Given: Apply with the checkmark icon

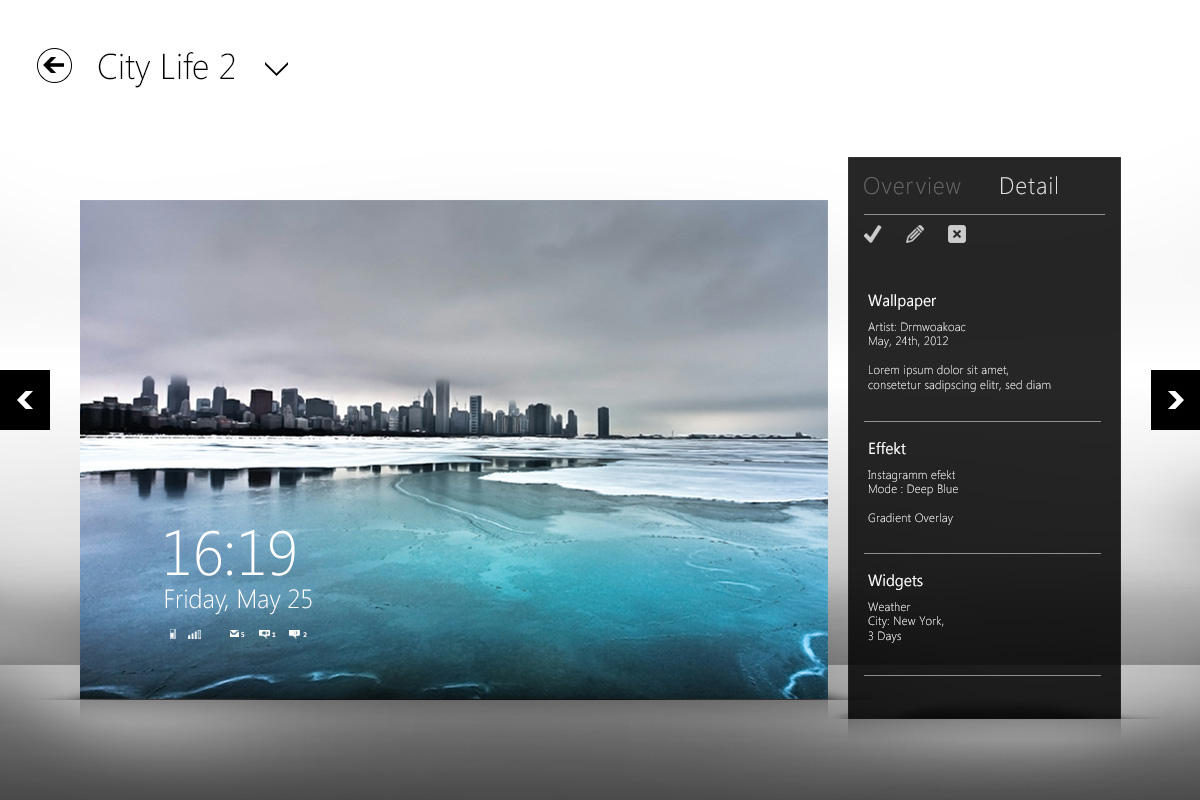Looking at the screenshot, I should click(873, 234).
